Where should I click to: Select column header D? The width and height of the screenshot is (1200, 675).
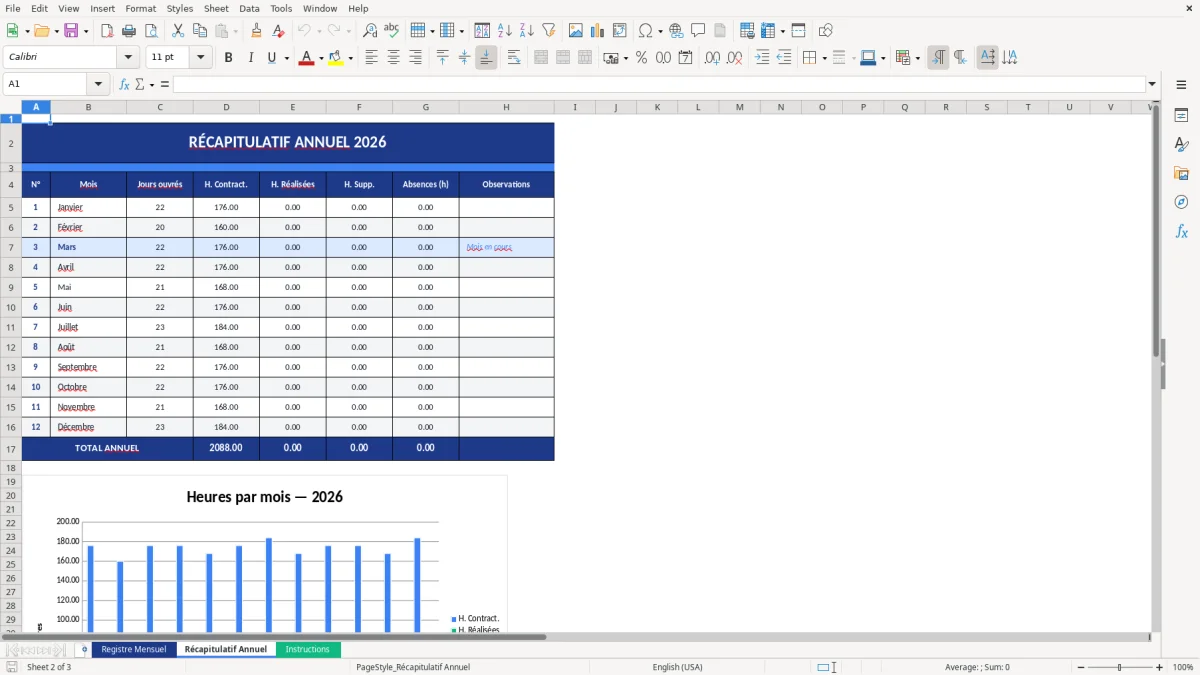(x=226, y=107)
